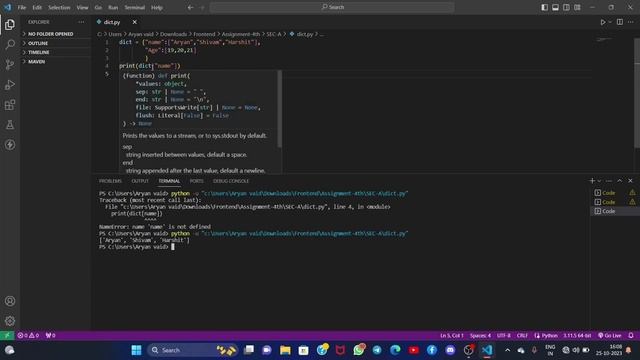Viewport: 640px width, 360px height.
Task: Expand the OUTLINE section
Action: 56,43
